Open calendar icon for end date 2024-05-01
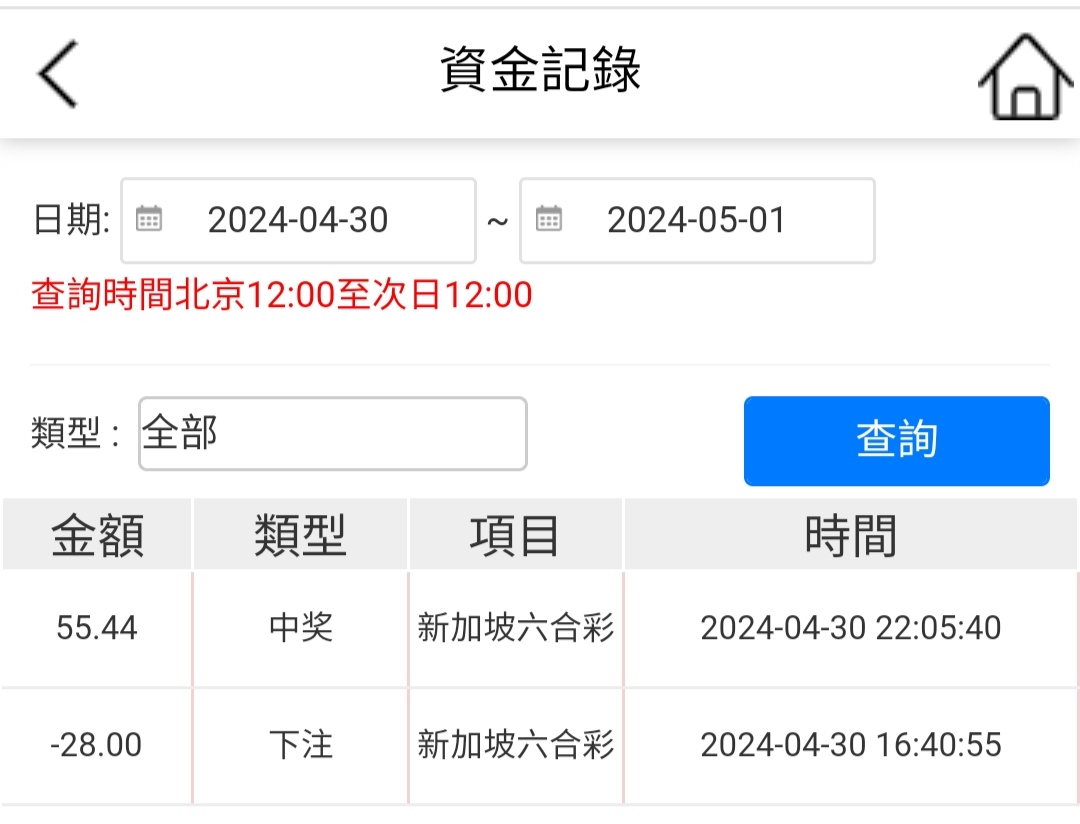This screenshot has height=824, width=1080. (548, 219)
